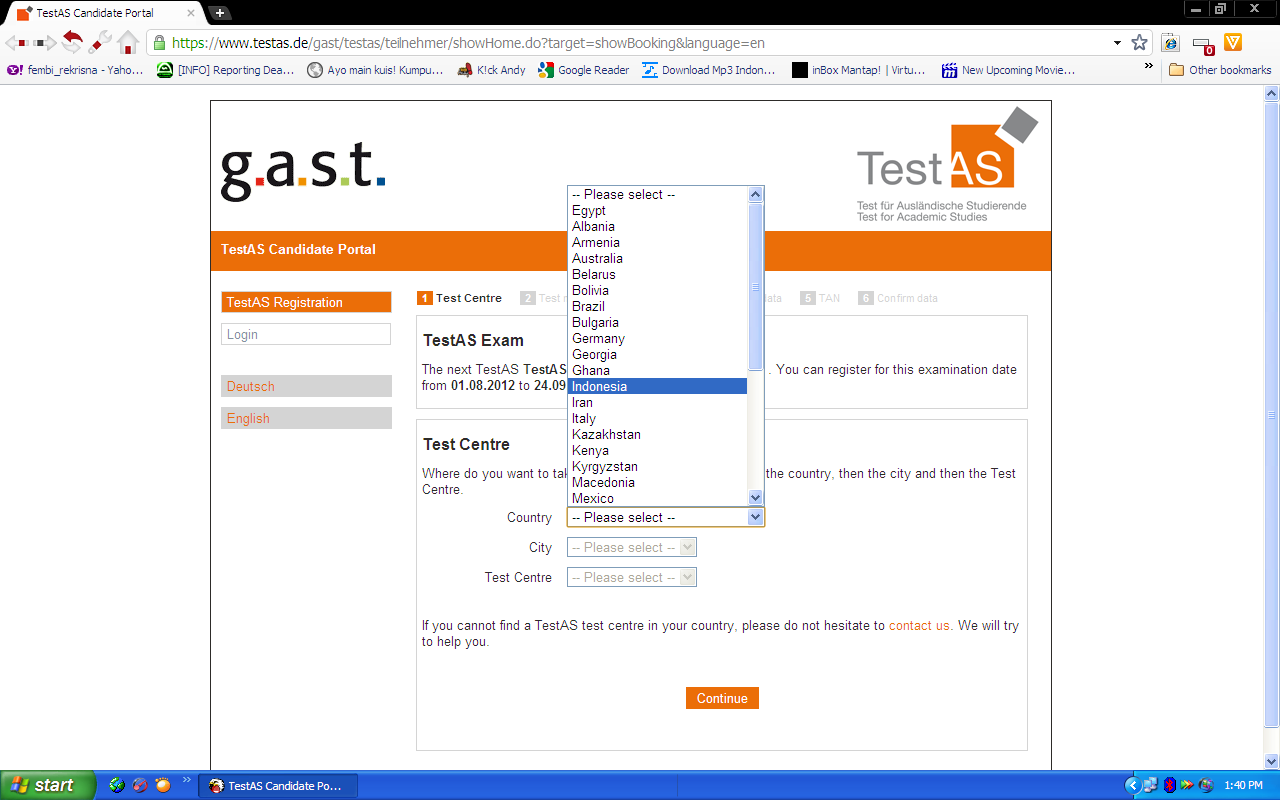Click the Login sidebar item
This screenshot has width=1280, height=800.
306,334
